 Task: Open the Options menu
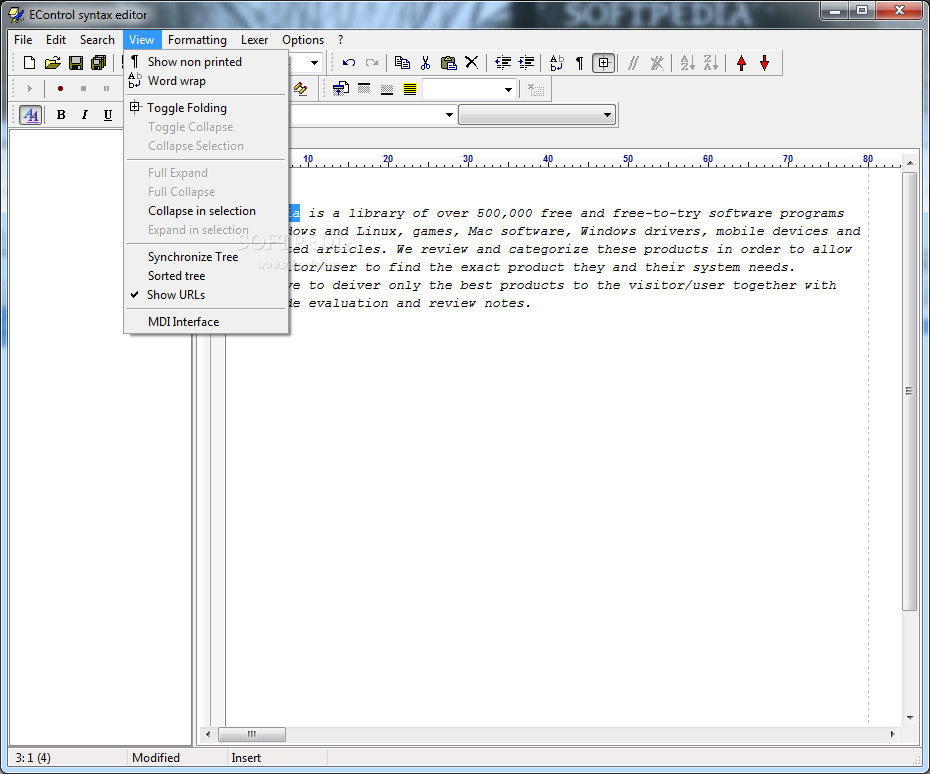(x=303, y=40)
